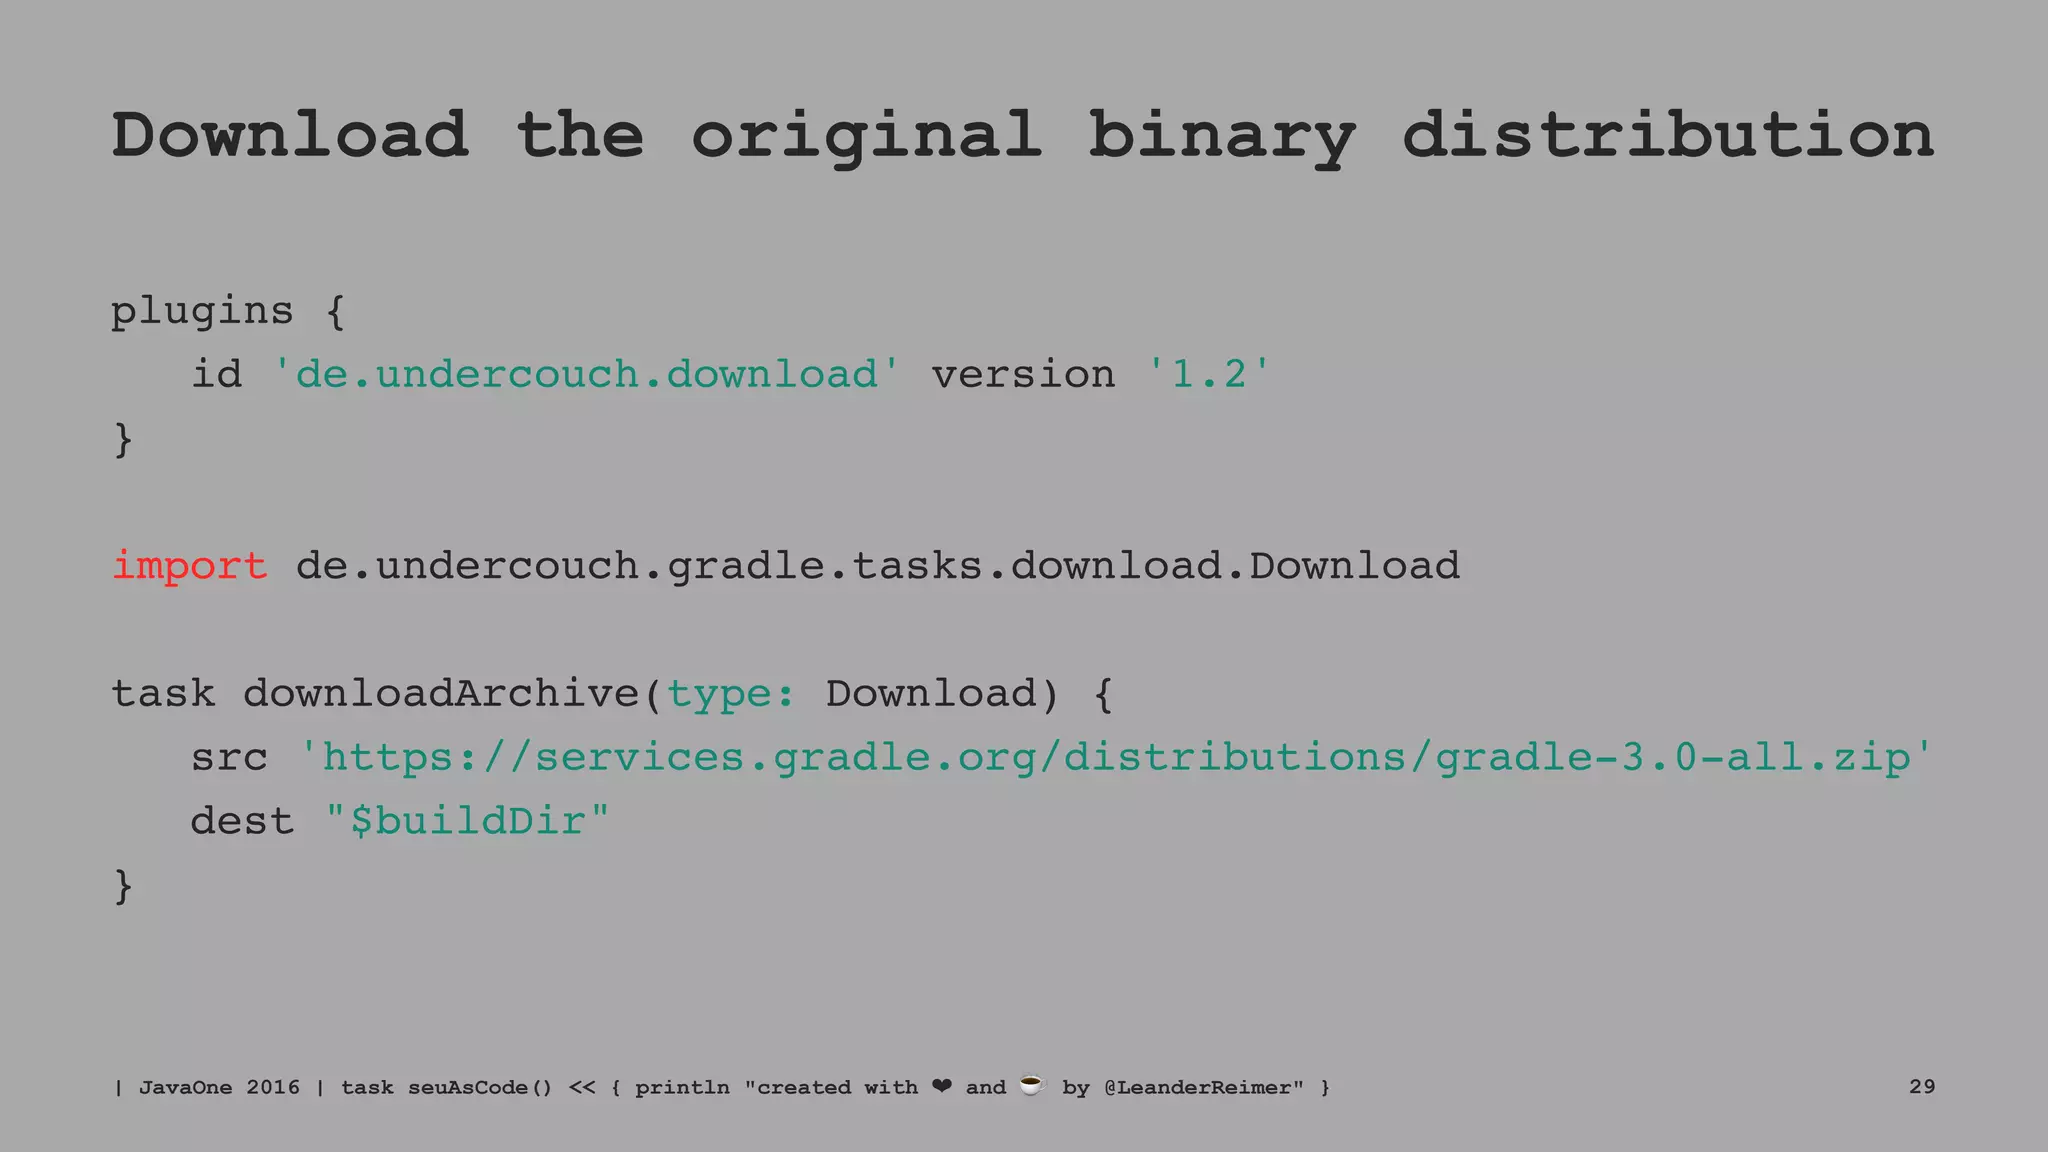
Task: Click the 'src' keyword in the task
Action: [x=229, y=759]
